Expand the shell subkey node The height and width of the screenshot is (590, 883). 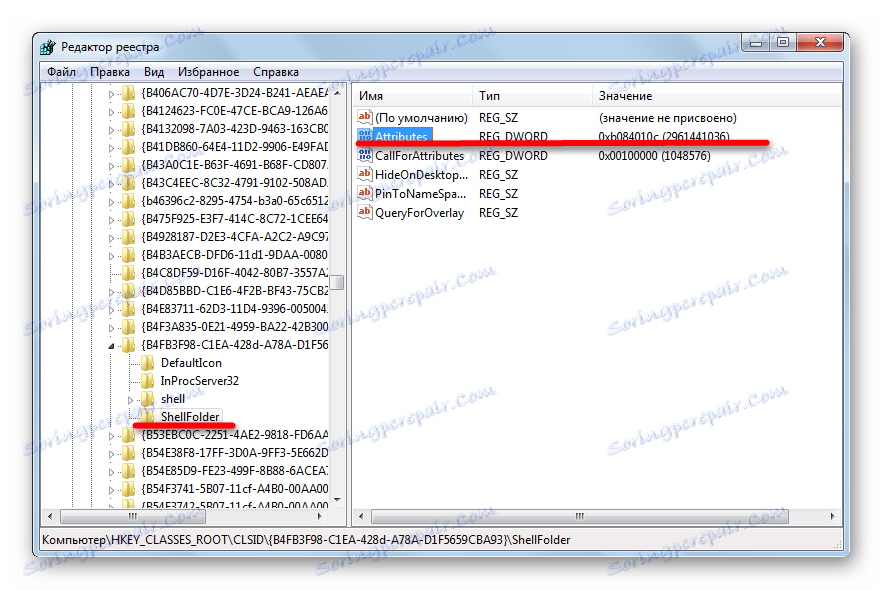130,400
